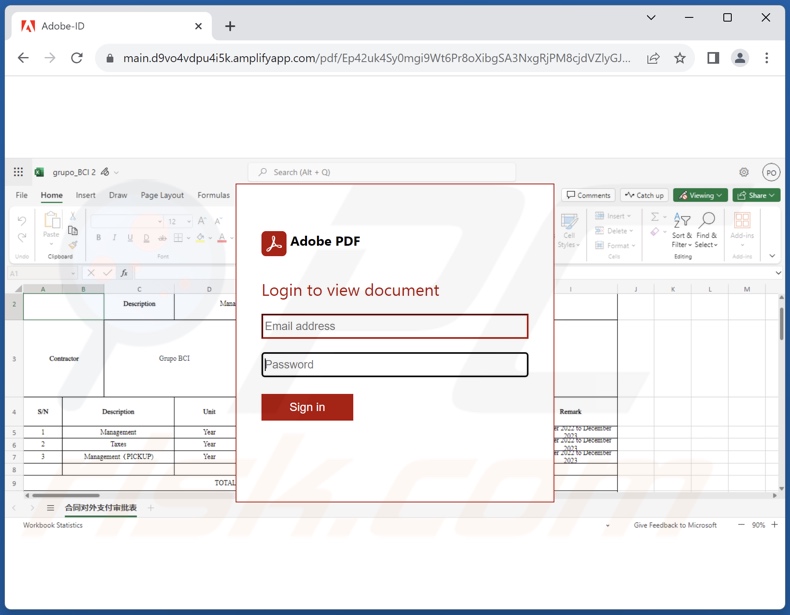Click the Name Box showing A1
The width and height of the screenshot is (790, 615).
[x=42, y=273]
